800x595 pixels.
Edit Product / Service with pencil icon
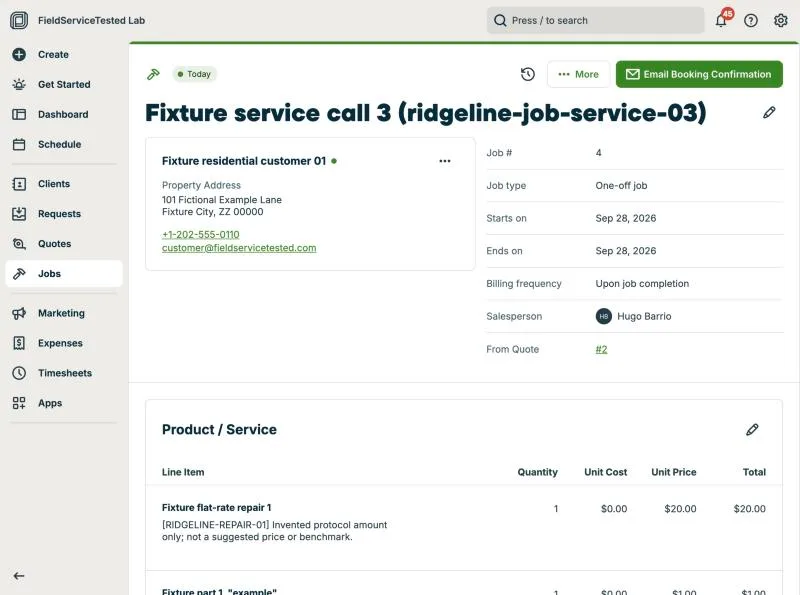752,430
